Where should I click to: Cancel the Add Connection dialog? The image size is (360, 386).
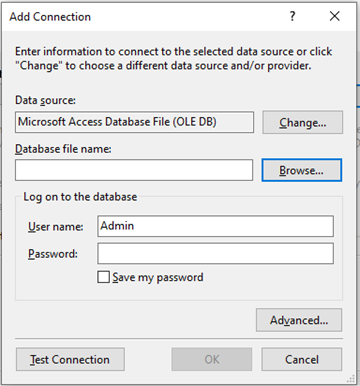pyautogui.click(x=302, y=359)
